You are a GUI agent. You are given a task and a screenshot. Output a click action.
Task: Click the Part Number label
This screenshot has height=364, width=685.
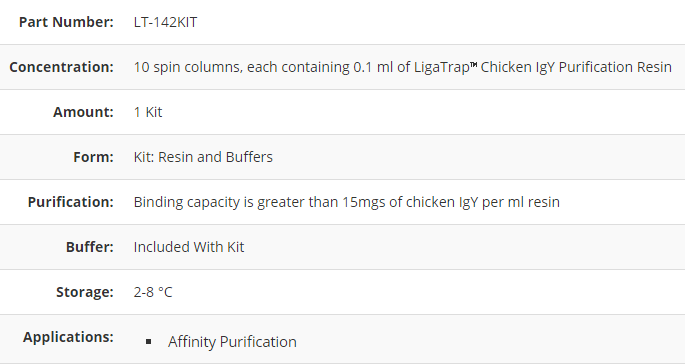coord(66,22)
